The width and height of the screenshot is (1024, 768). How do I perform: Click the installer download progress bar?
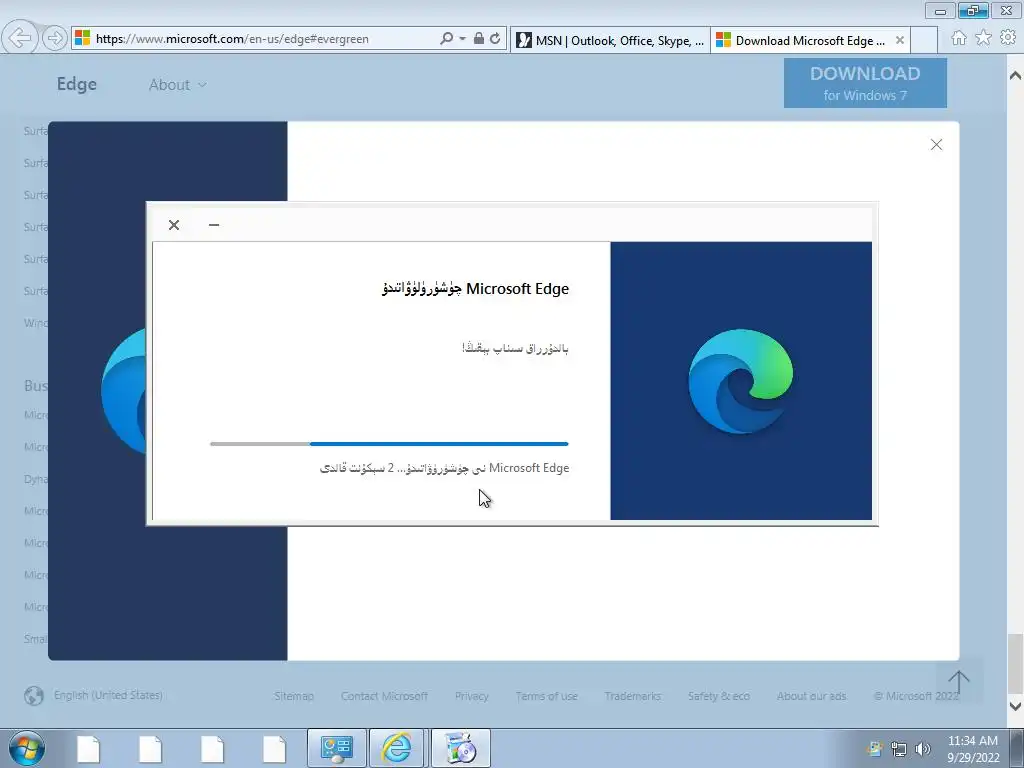pyautogui.click(x=389, y=444)
